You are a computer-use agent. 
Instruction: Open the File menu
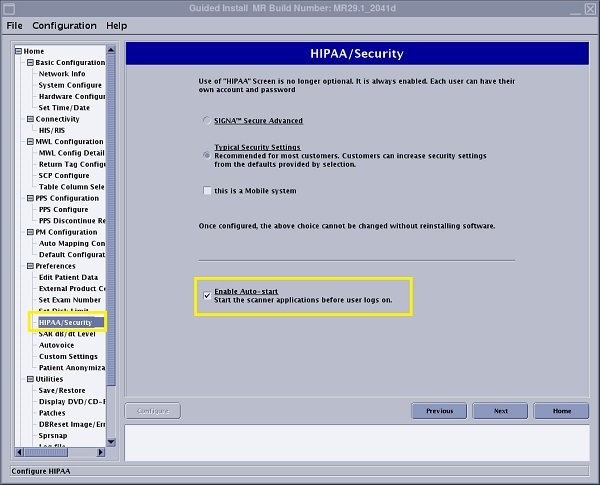pyautogui.click(x=15, y=25)
